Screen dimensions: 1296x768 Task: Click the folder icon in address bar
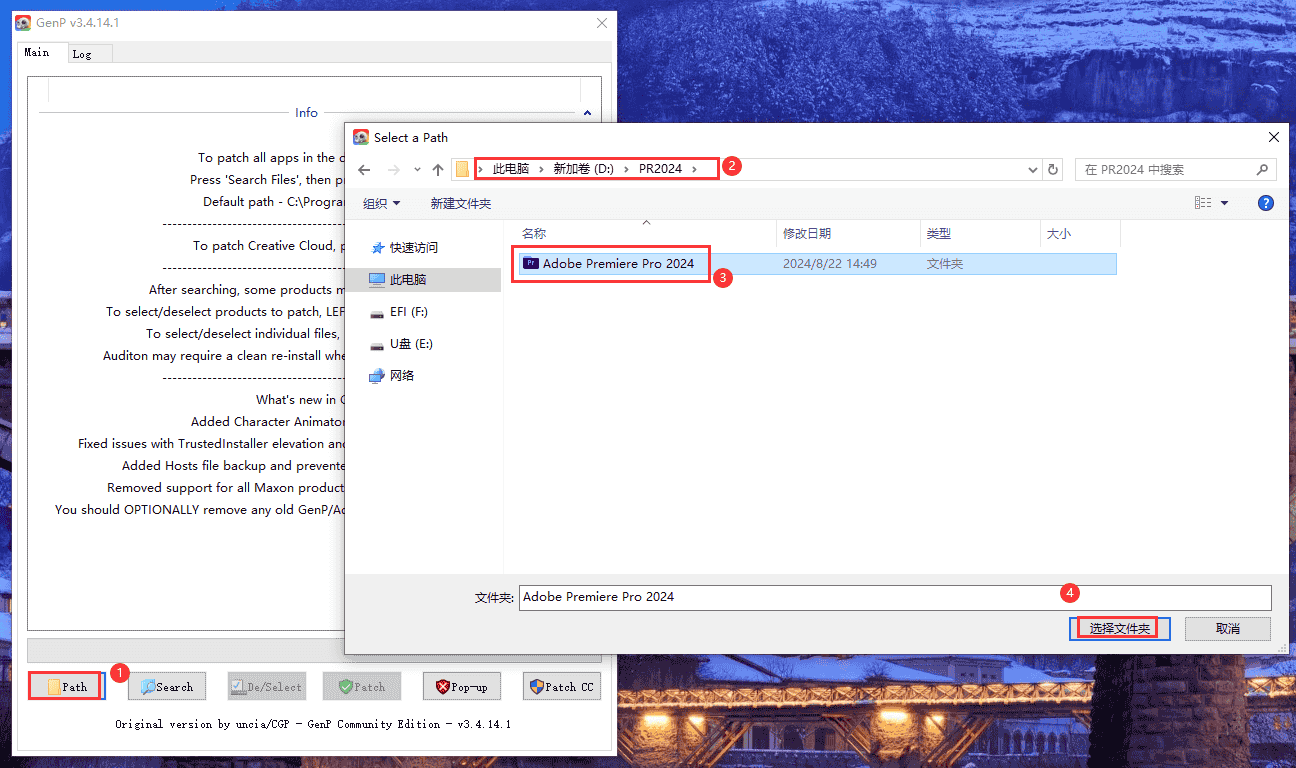coord(462,169)
